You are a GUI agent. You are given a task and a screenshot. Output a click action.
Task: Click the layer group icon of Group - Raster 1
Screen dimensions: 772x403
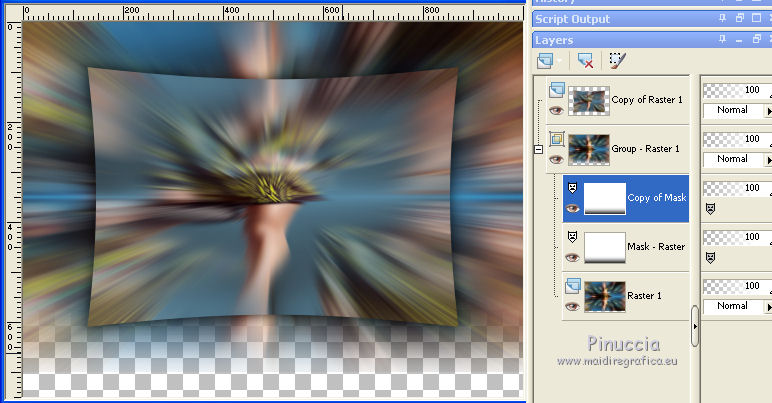(x=557, y=139)
